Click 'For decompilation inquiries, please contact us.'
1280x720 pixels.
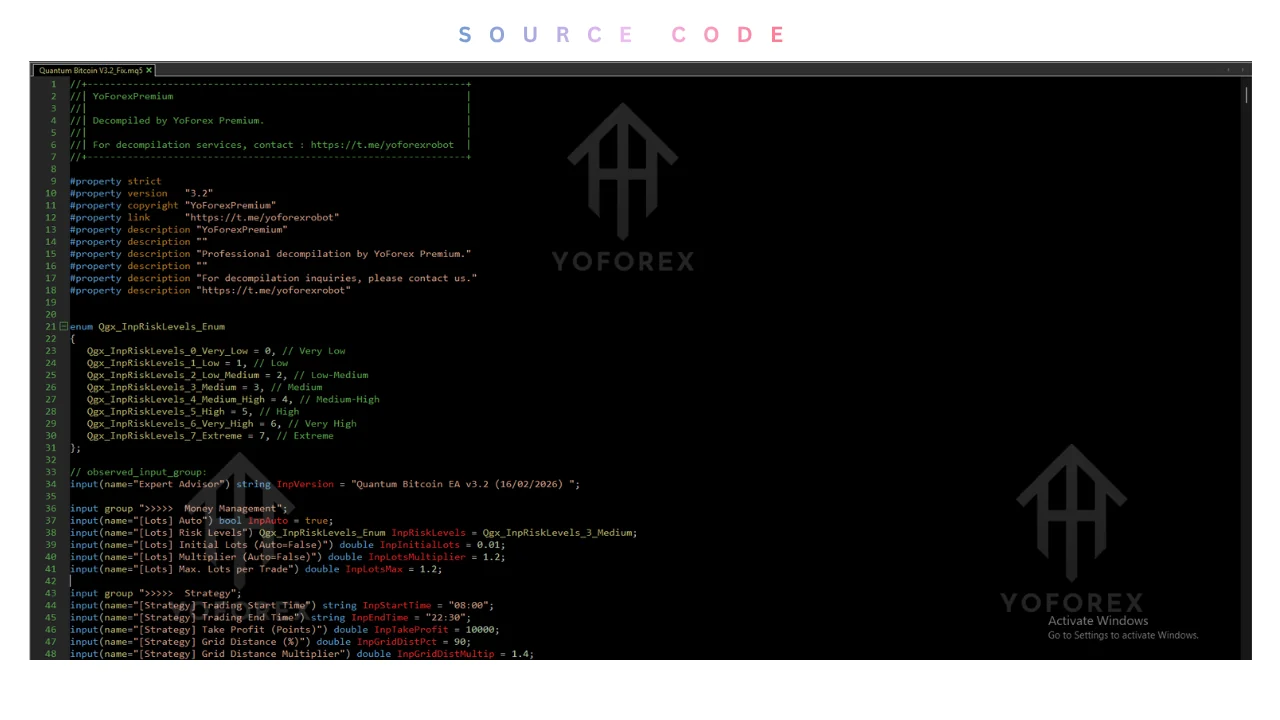pos(273,278)
